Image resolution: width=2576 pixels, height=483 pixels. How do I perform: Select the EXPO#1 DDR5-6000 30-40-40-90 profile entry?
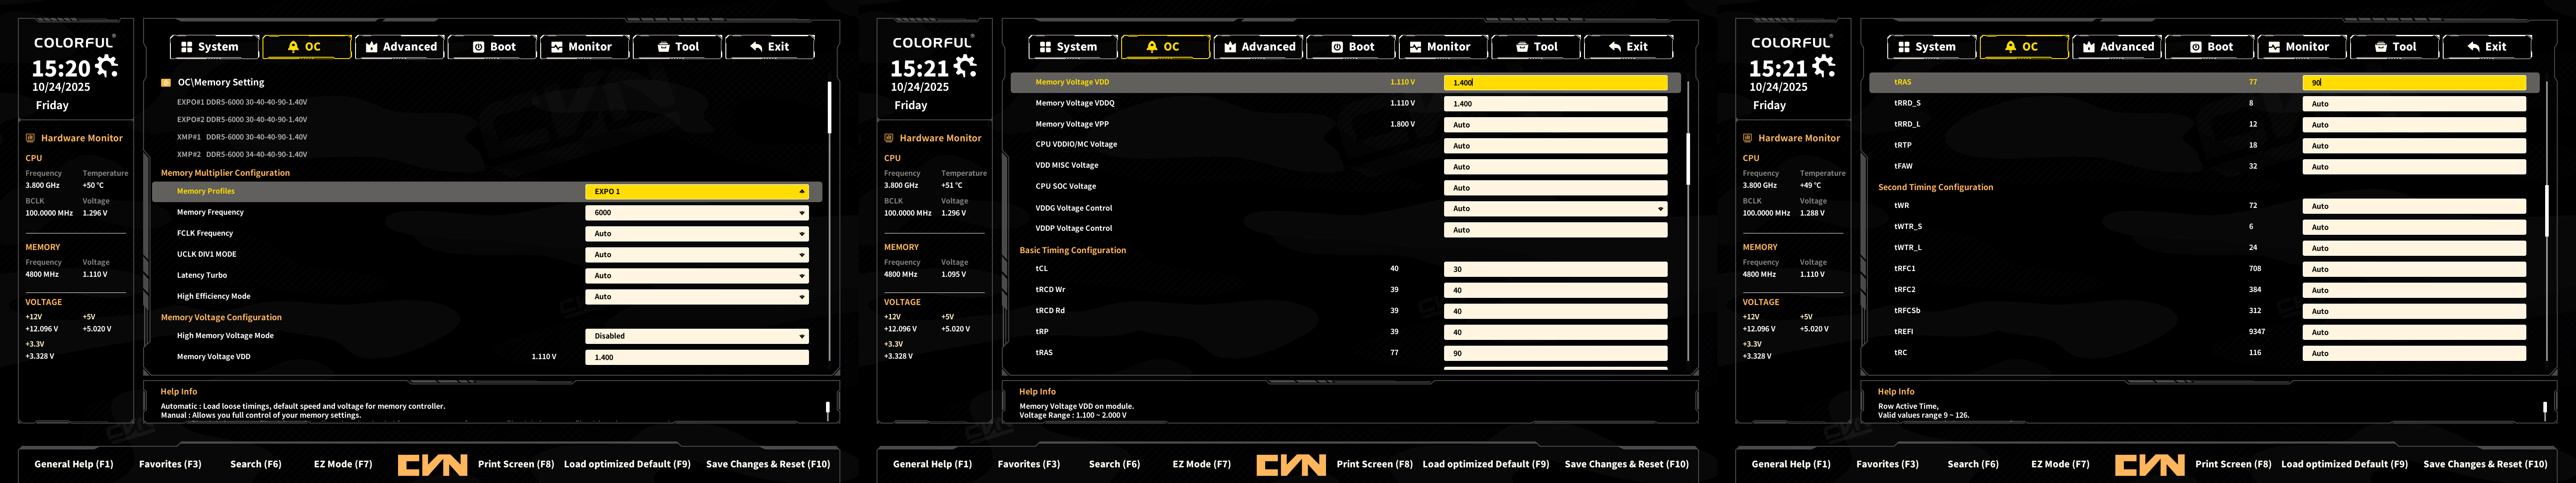[x=242, y=102]
